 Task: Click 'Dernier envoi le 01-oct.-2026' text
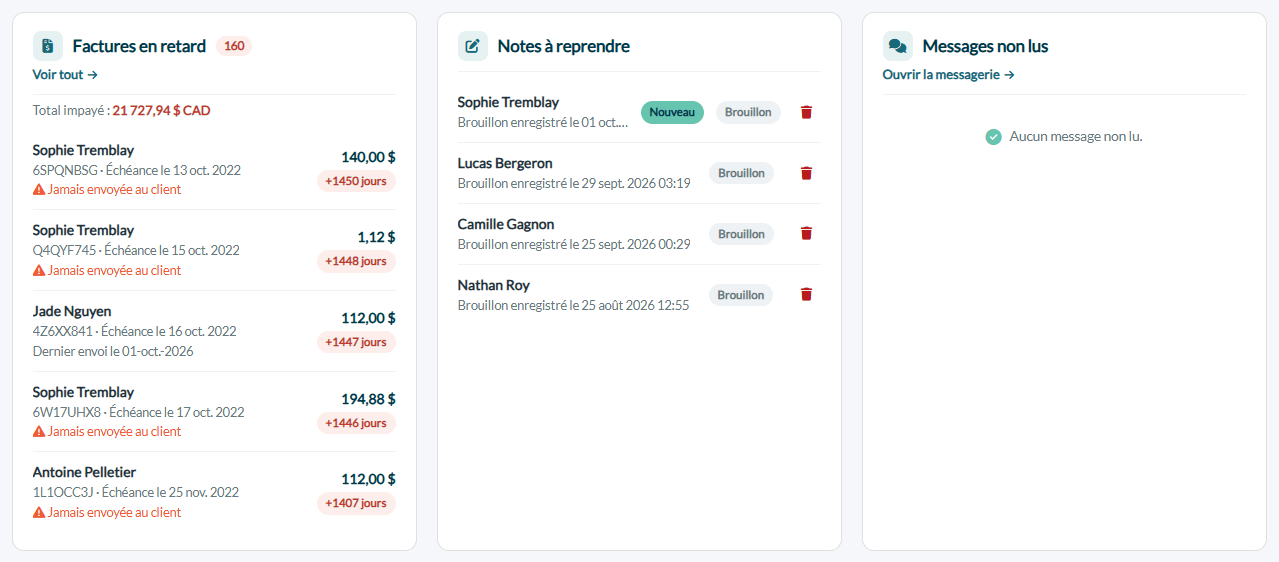113,351
